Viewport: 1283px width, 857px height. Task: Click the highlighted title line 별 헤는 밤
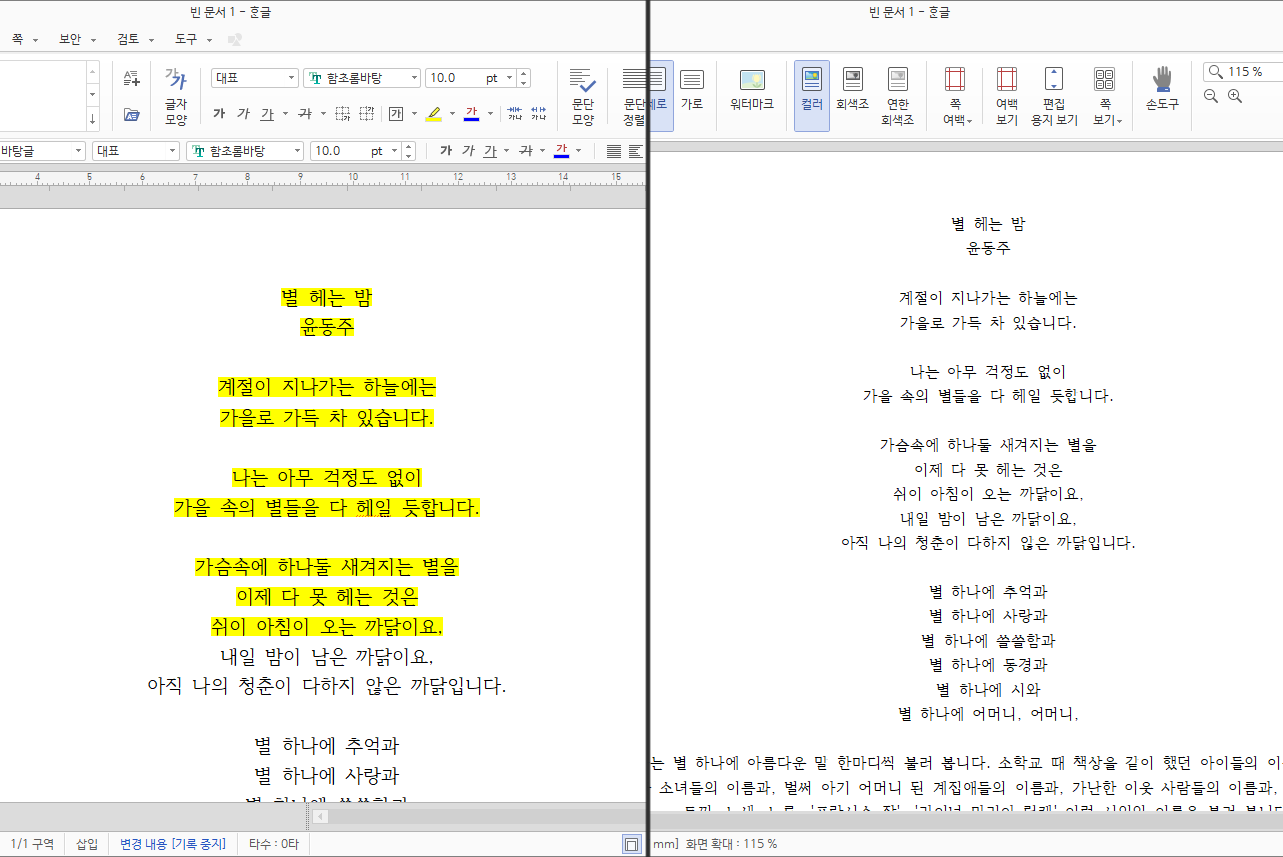tap(327, 298)
